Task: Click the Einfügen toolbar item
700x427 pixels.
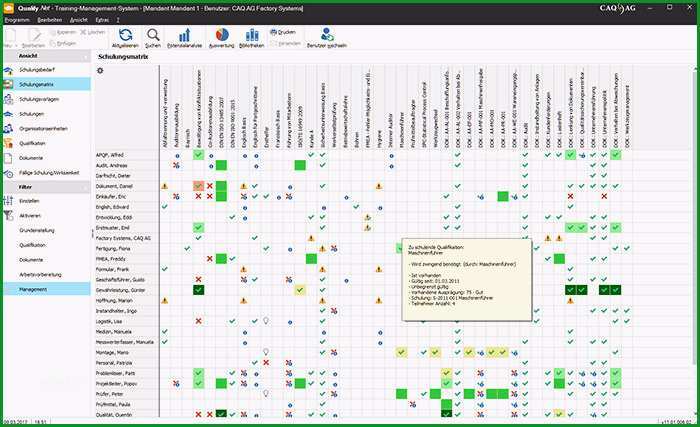Action: pyautogui.click(x=63, y=43)
